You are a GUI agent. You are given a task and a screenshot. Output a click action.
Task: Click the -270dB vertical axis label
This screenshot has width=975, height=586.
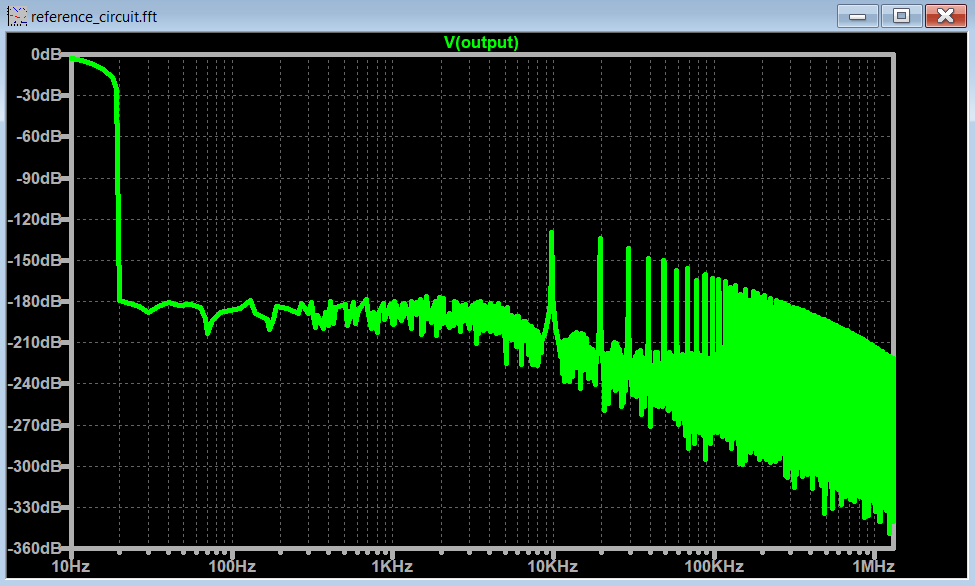coord(38,425)
